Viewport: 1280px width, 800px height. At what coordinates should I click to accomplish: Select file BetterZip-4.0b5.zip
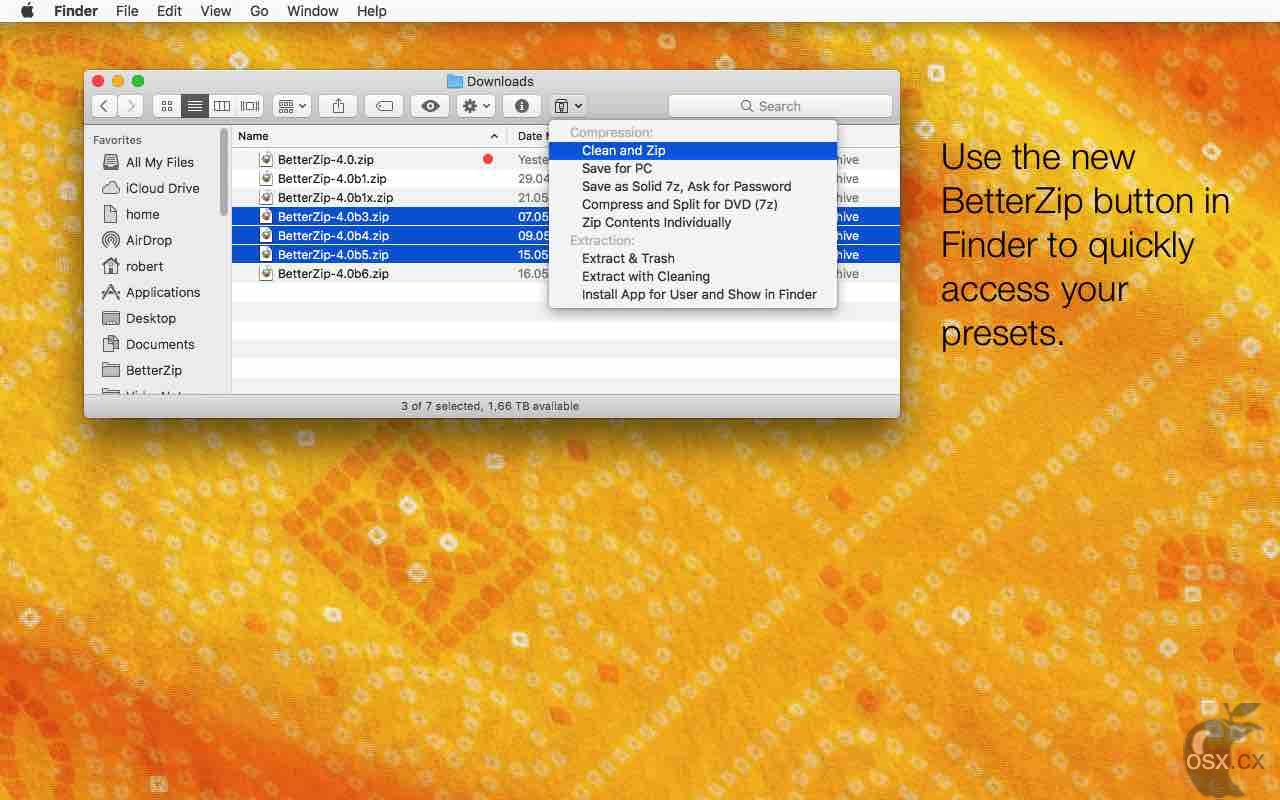[x=333, y=255]
